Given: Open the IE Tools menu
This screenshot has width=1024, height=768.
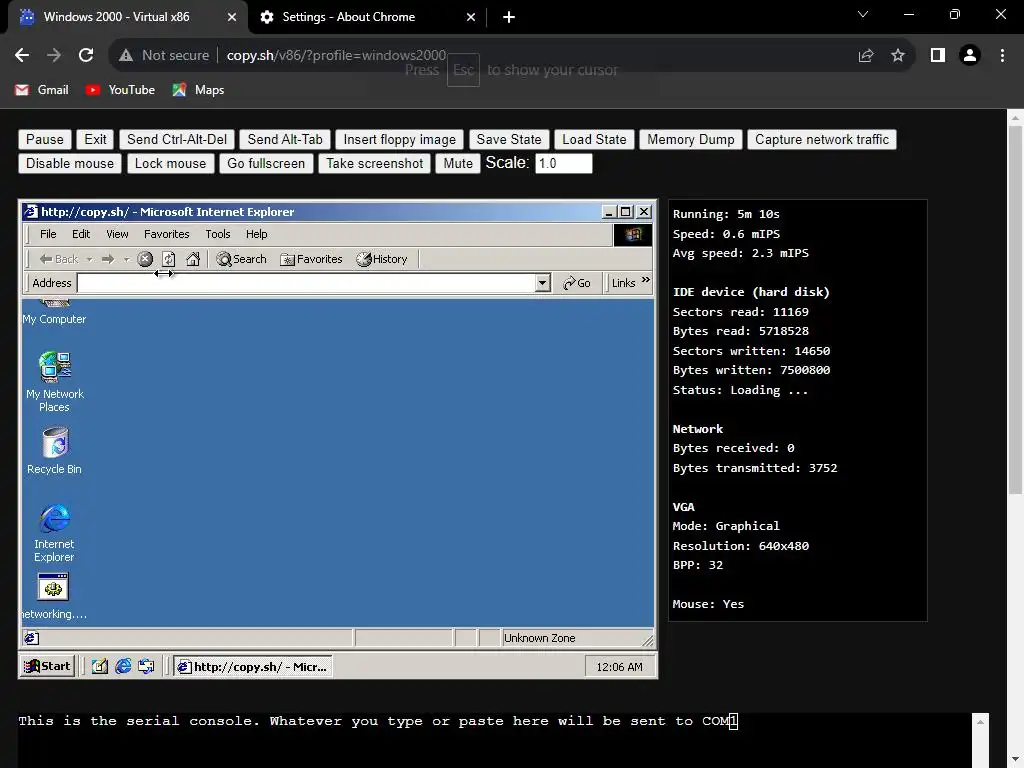Looking at the screenshot, I should [217, 234].
